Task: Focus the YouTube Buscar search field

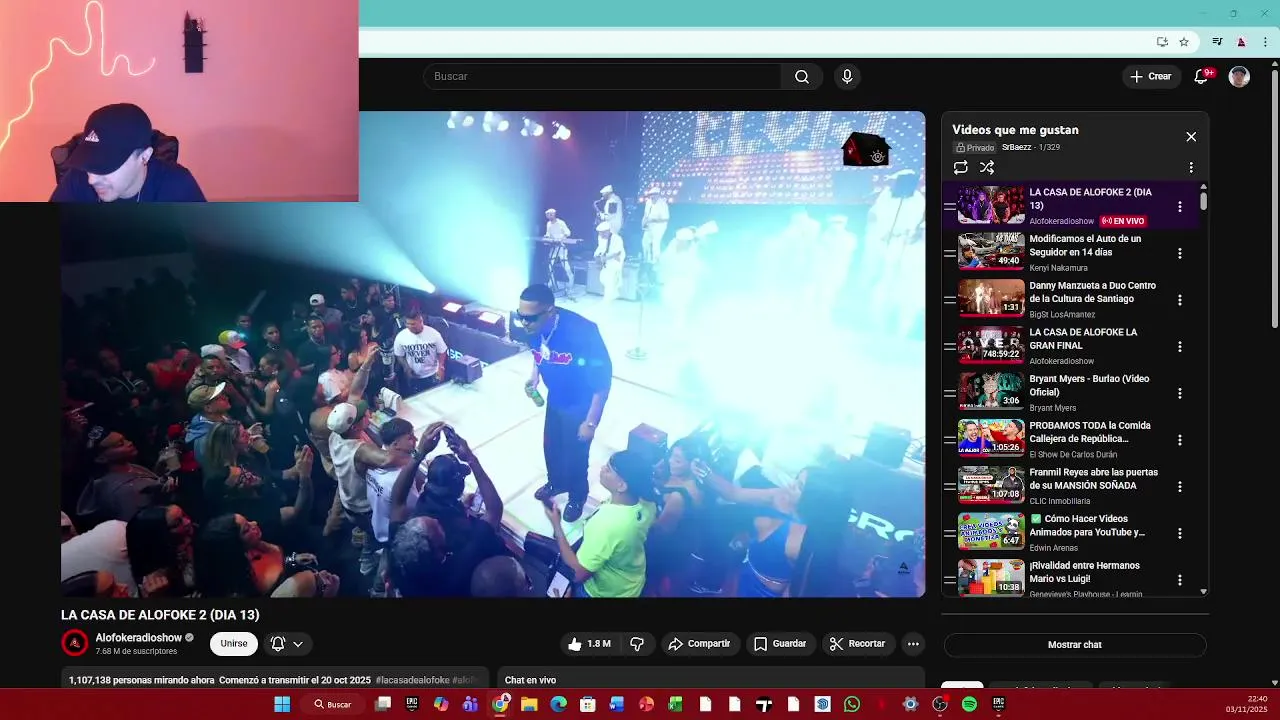Action: (x=603, y=77)
